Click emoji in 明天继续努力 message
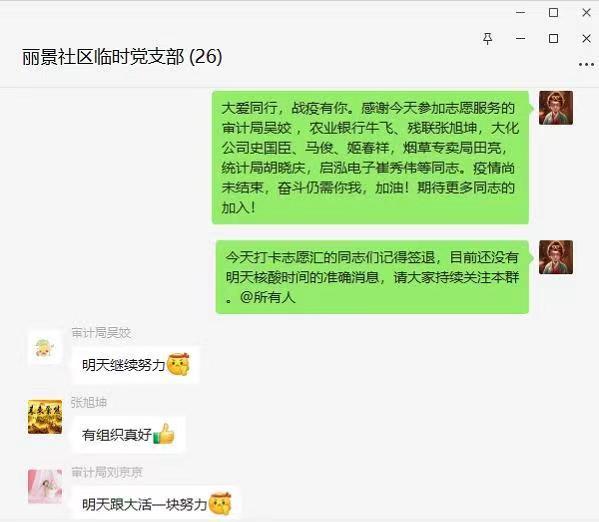Image resolution: width=599 pixels, height=522 pixels. coord(178,364)
